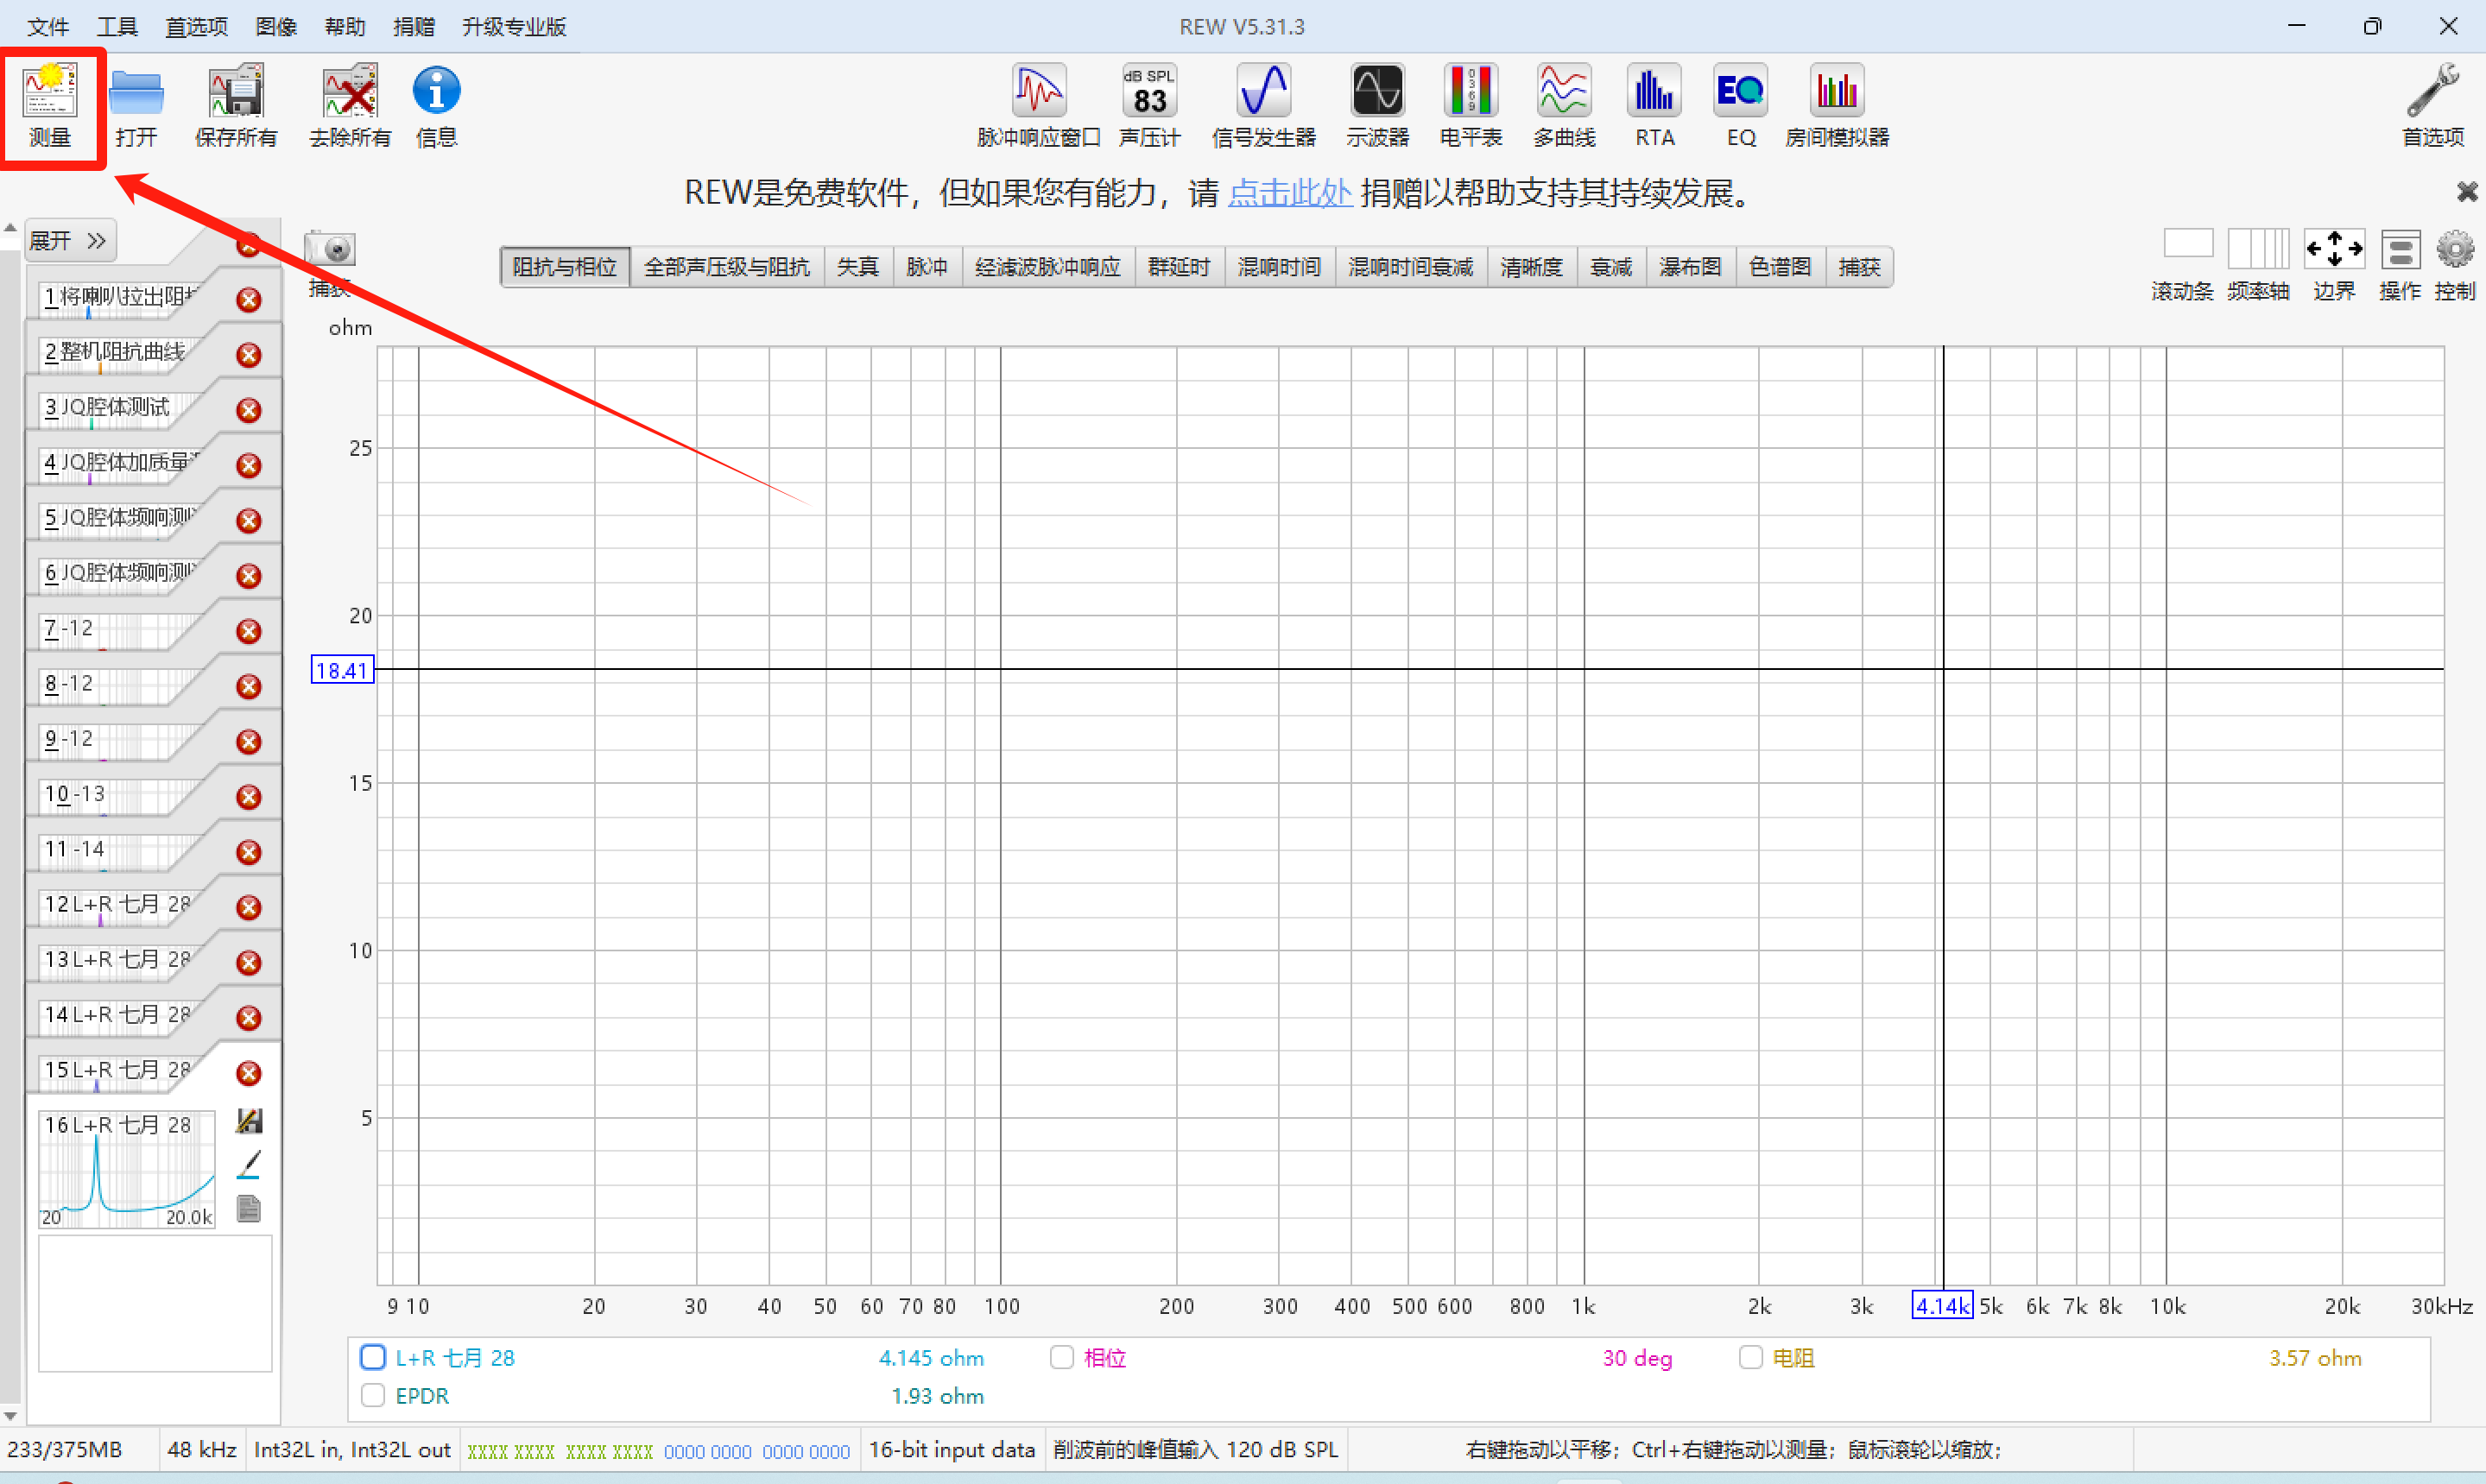Click the measurement list scroll down arrow

10,1416
